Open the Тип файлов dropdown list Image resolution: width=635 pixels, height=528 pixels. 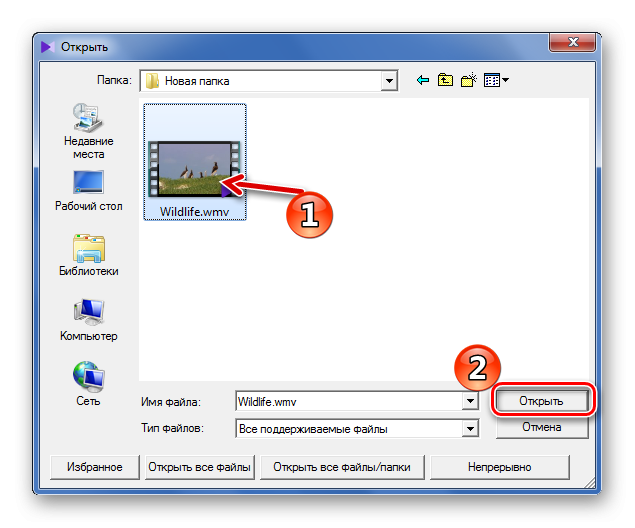pos(469,428)
